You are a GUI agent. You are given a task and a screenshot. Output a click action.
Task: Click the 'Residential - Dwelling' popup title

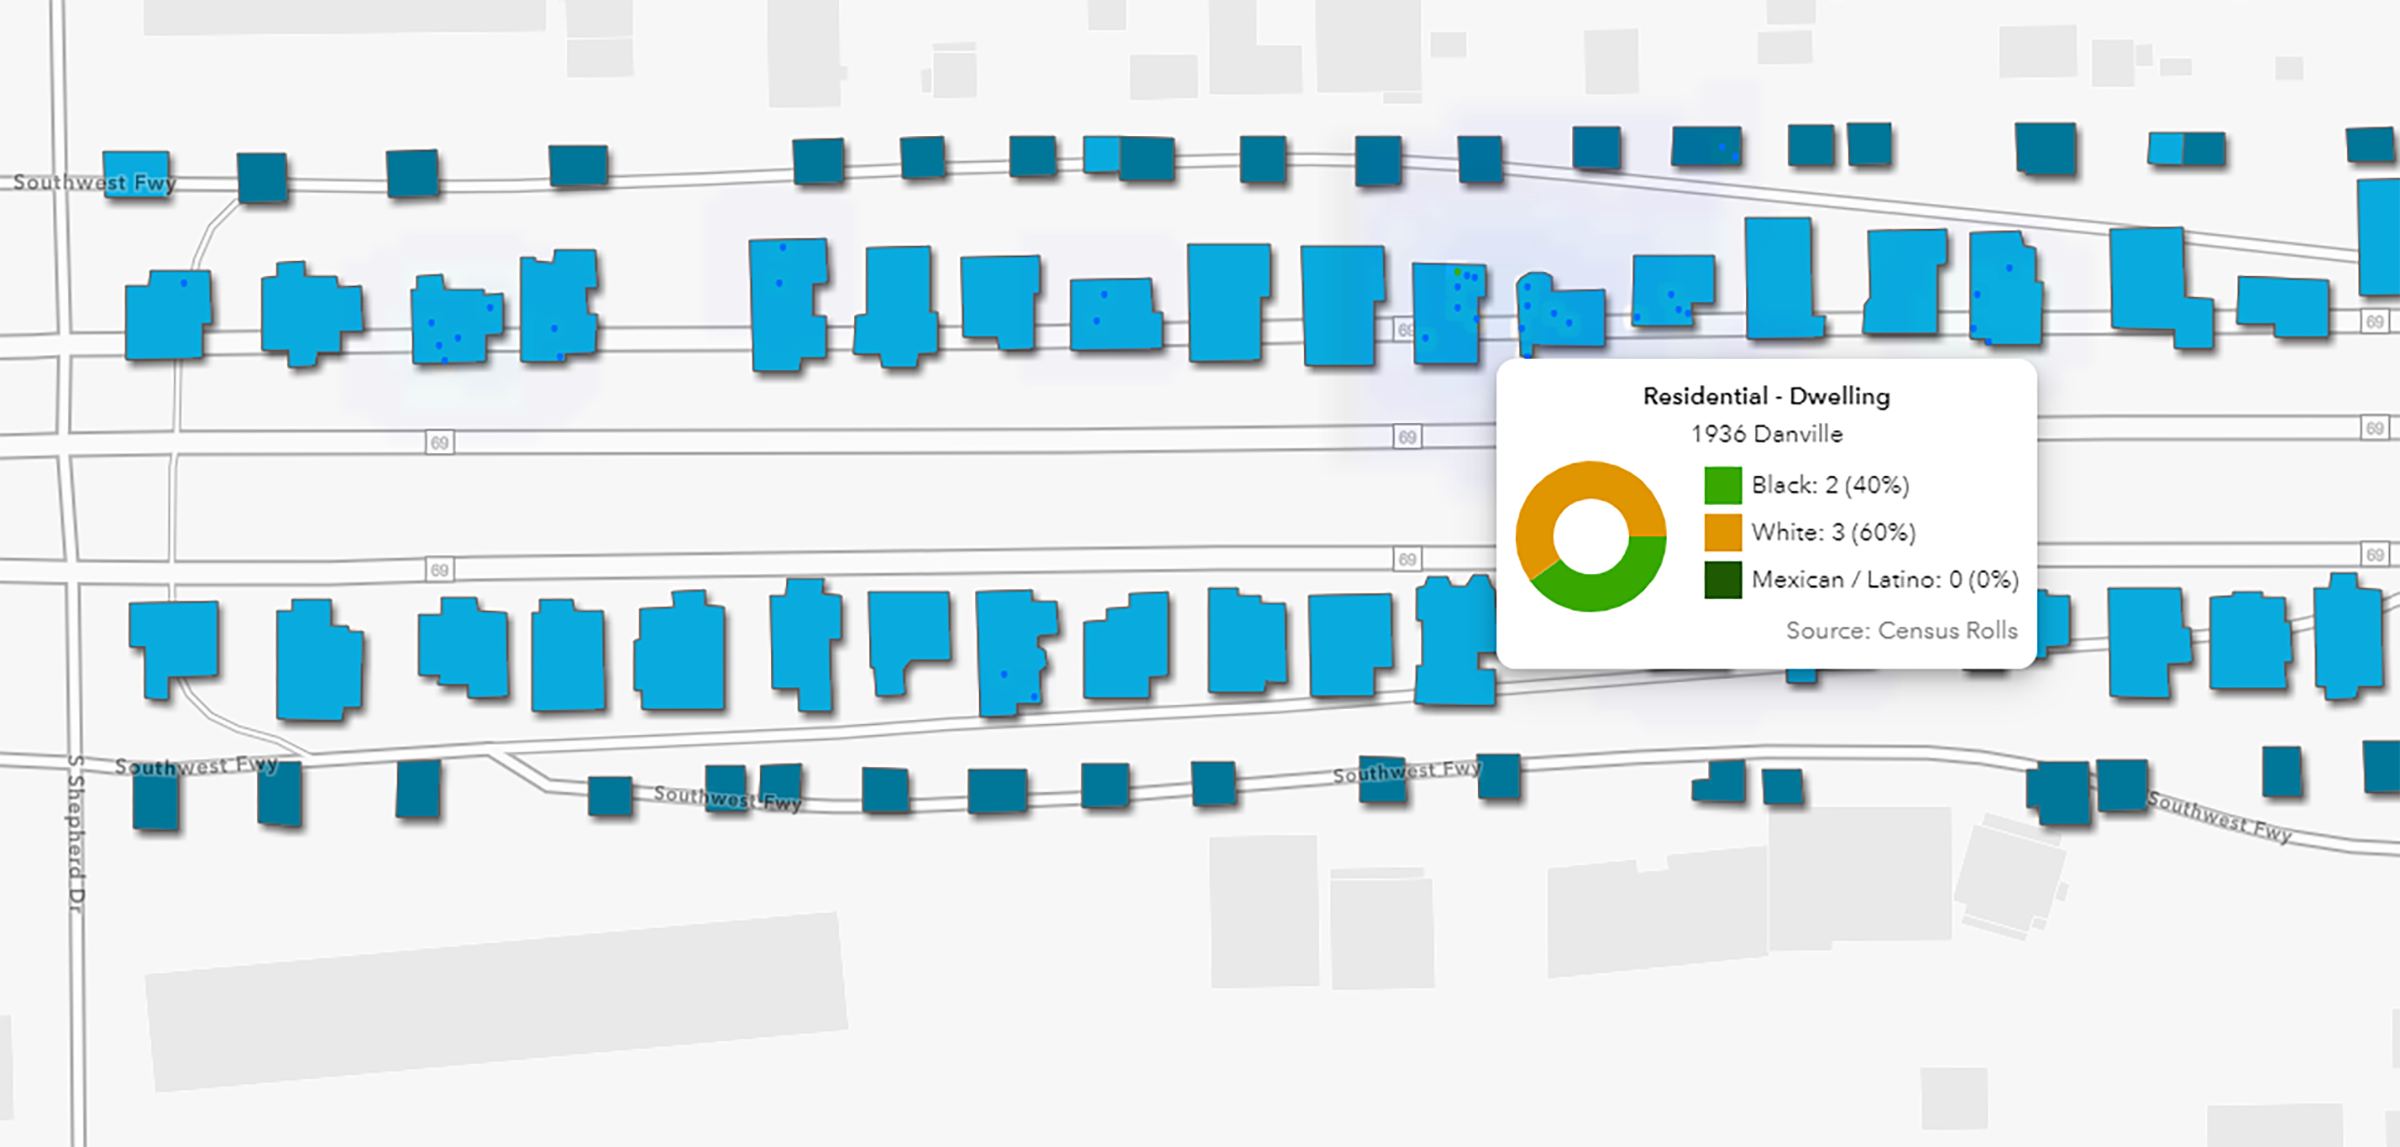pos(1767,396)
